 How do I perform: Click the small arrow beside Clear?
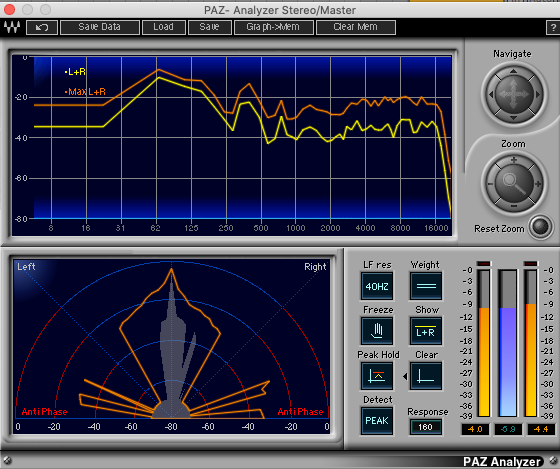coord(405,376)
